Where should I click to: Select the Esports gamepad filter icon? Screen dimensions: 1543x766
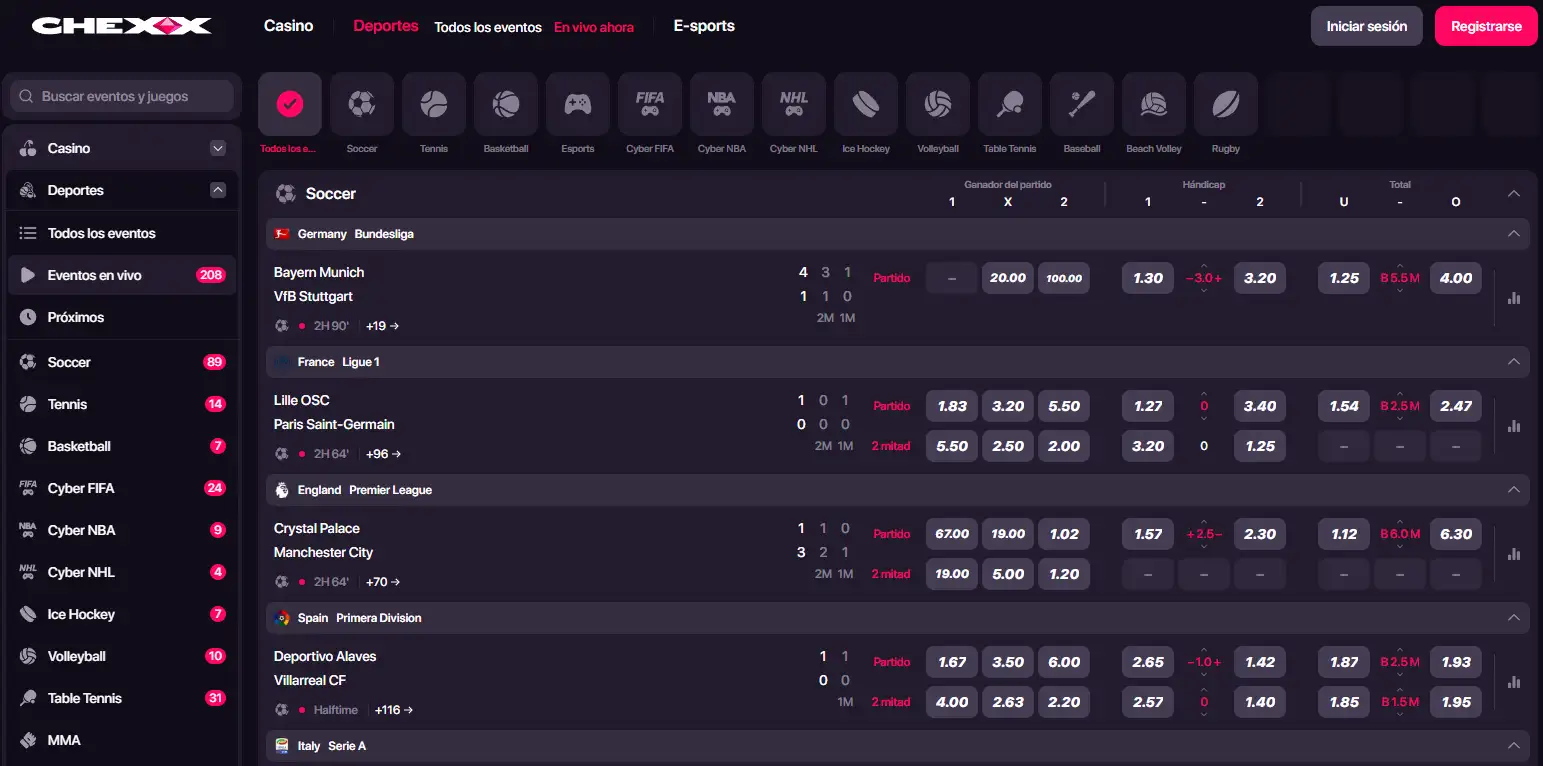point(578,104)
